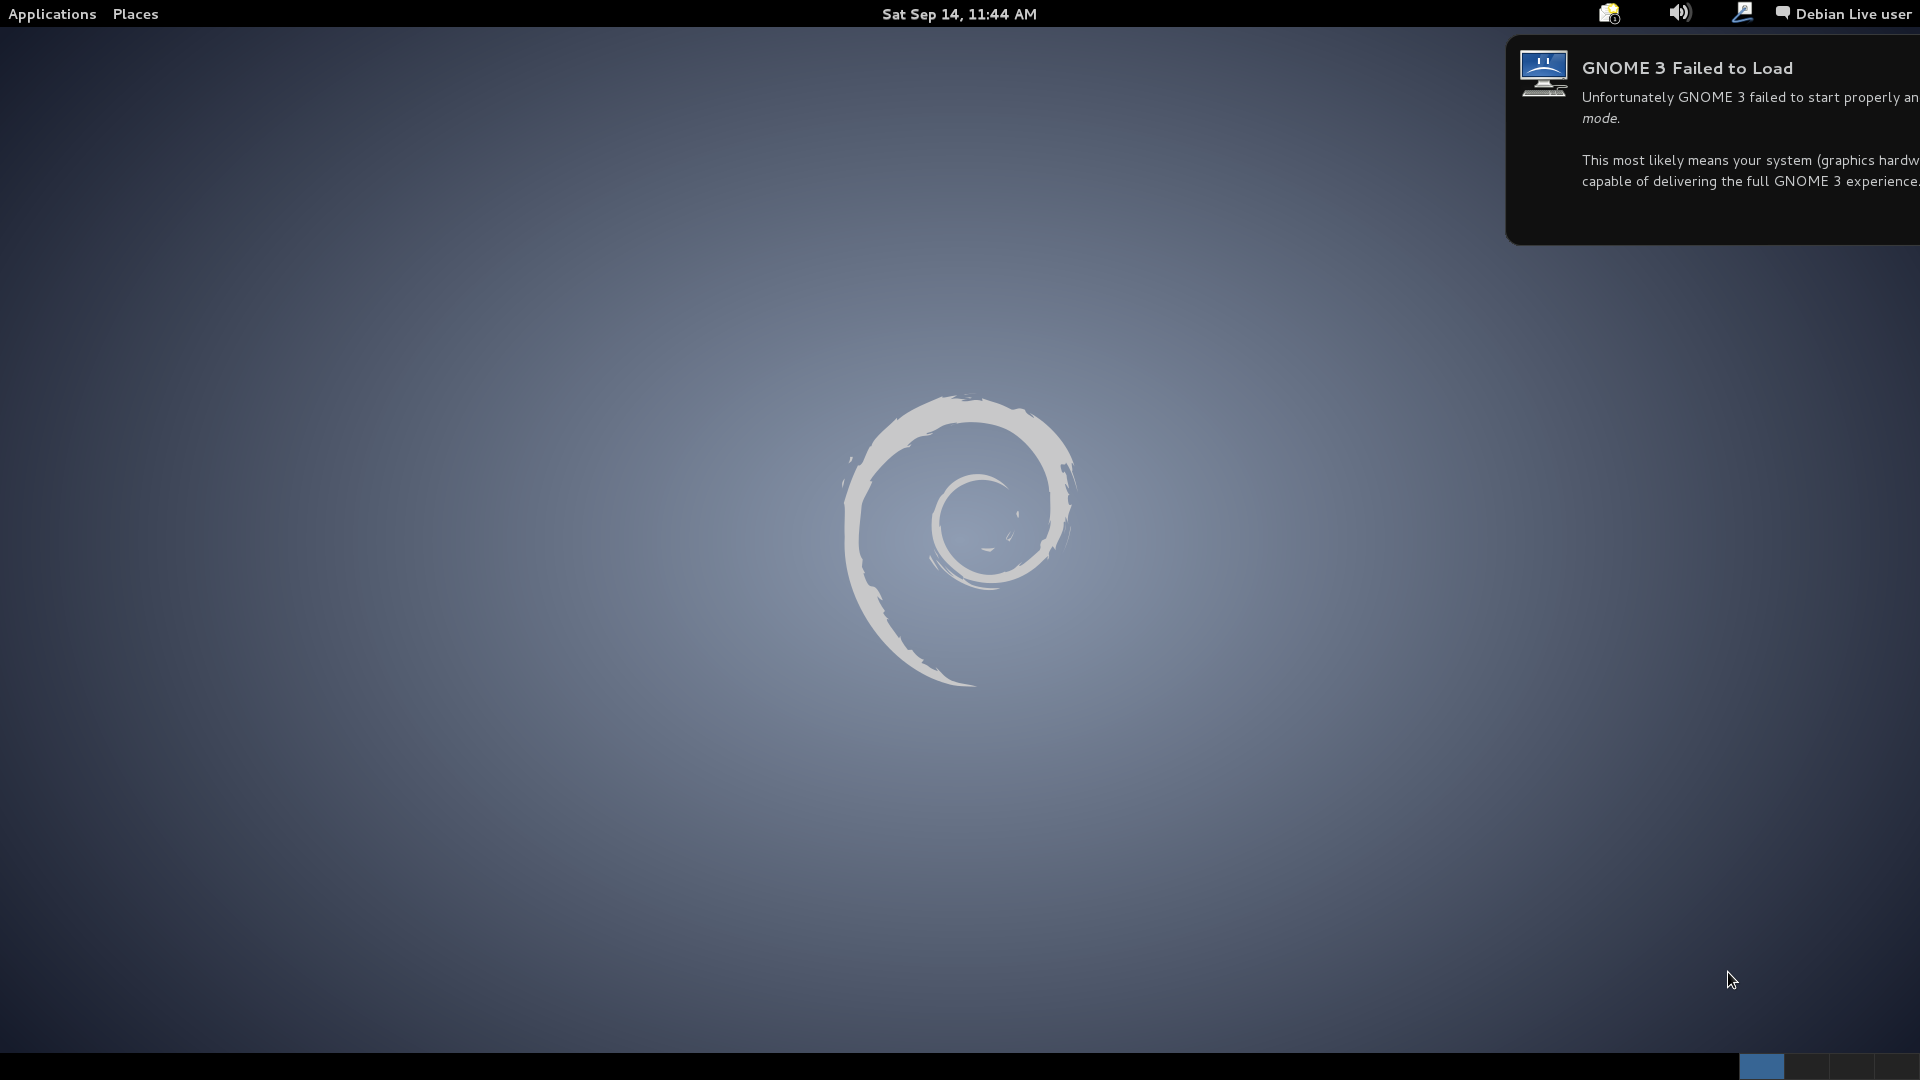Click the "Unfortunately GNOME 3 failed to start" text
The width and height of the screenshot is (1920, 1080).
click(x=1750, y=97)
